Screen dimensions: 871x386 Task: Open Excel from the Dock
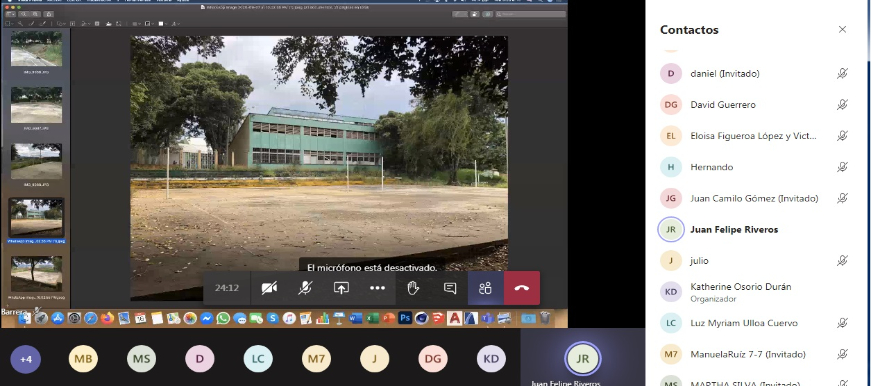[373, 318]
